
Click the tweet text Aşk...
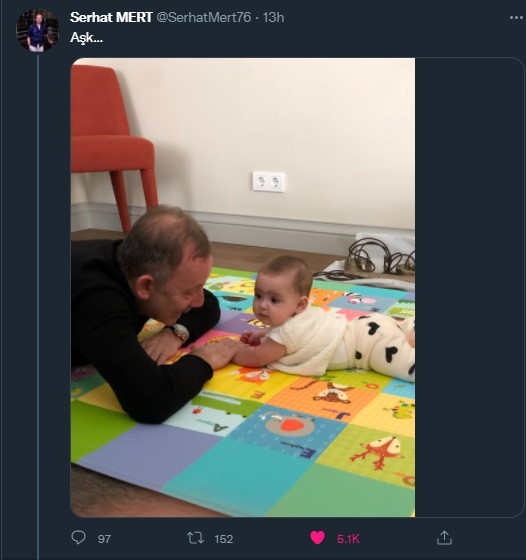click(86, 38)
